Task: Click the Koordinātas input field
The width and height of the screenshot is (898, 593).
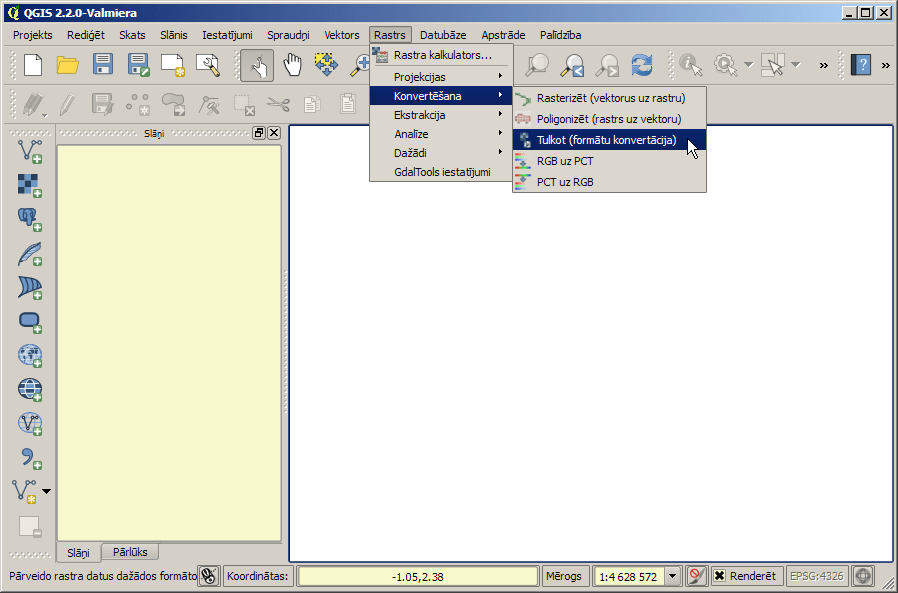Action: coord(418,576)
